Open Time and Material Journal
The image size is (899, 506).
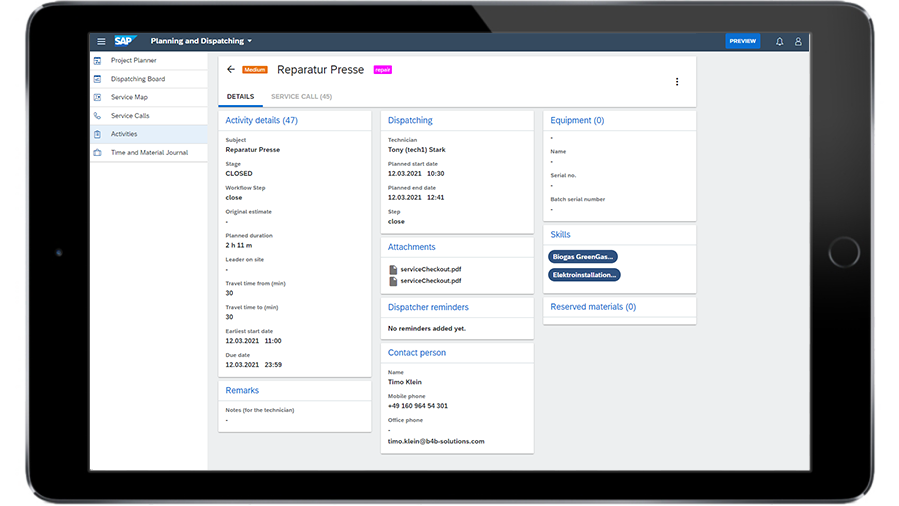tap(149, 153)
